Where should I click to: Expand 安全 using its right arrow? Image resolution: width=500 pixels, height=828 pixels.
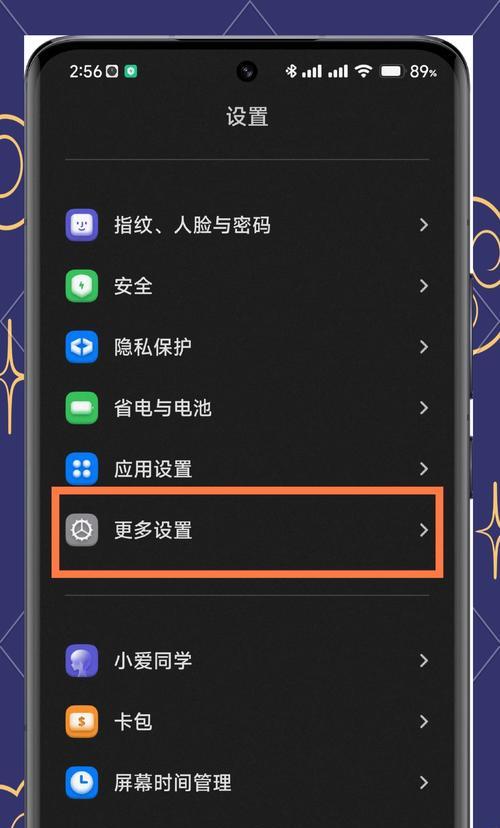[423, 286]
